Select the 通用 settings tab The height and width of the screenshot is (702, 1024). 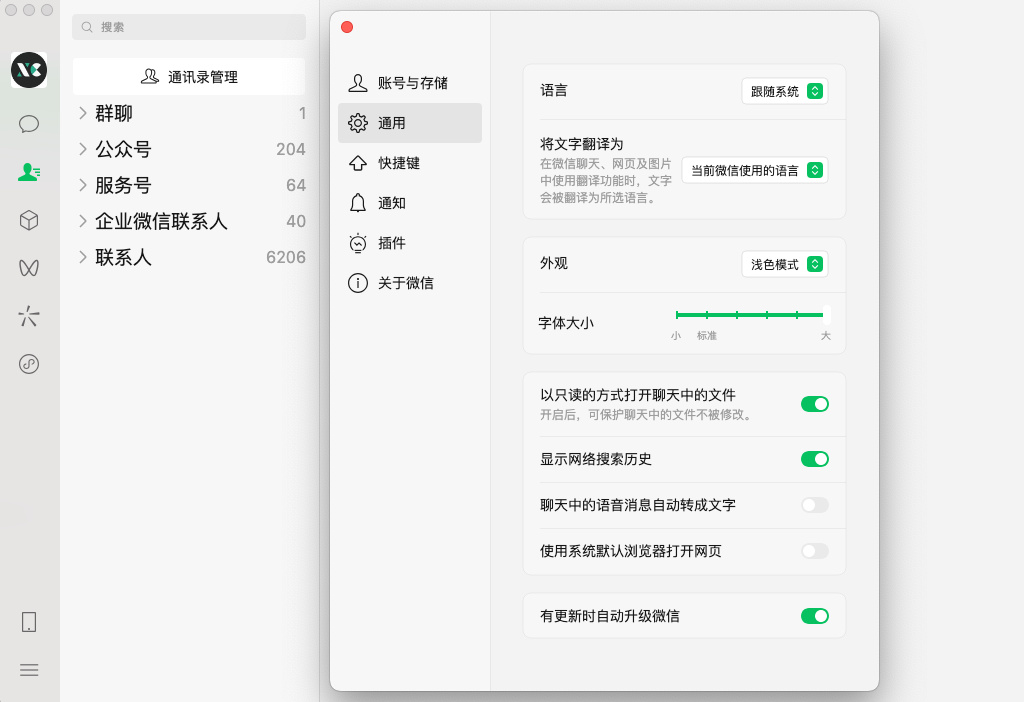click(x=410, y=123)
